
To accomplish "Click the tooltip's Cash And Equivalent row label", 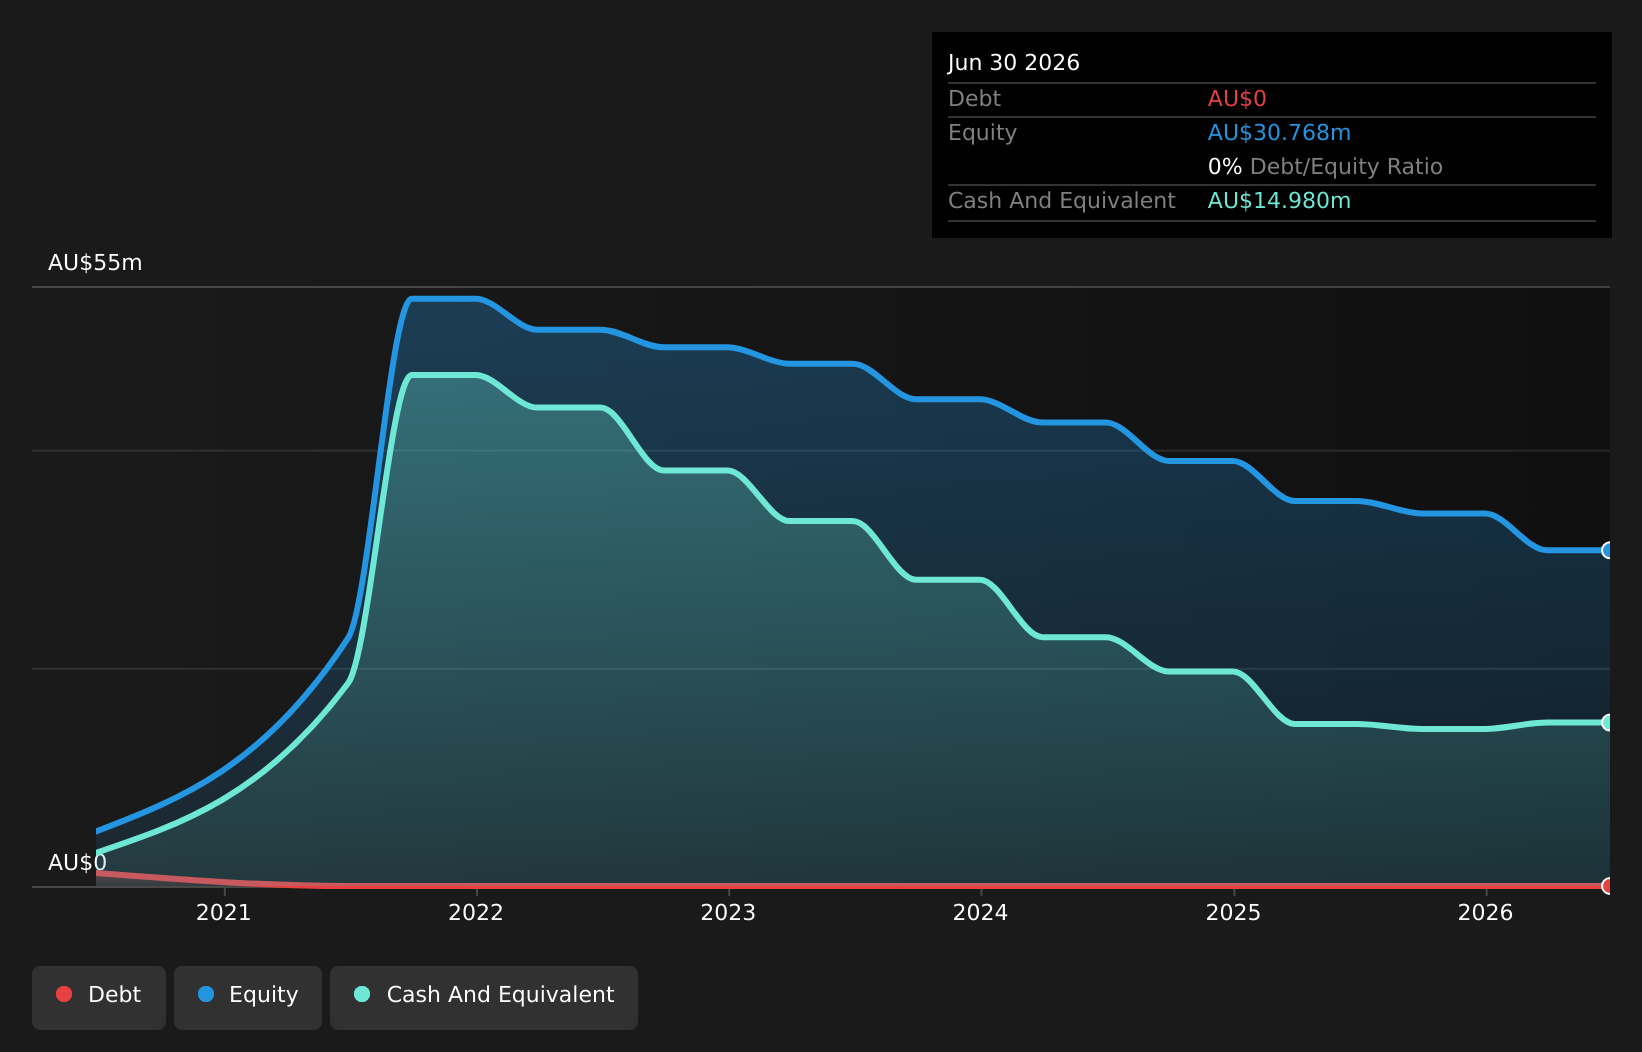I will pyautogui.click(x=1062, y=201).
